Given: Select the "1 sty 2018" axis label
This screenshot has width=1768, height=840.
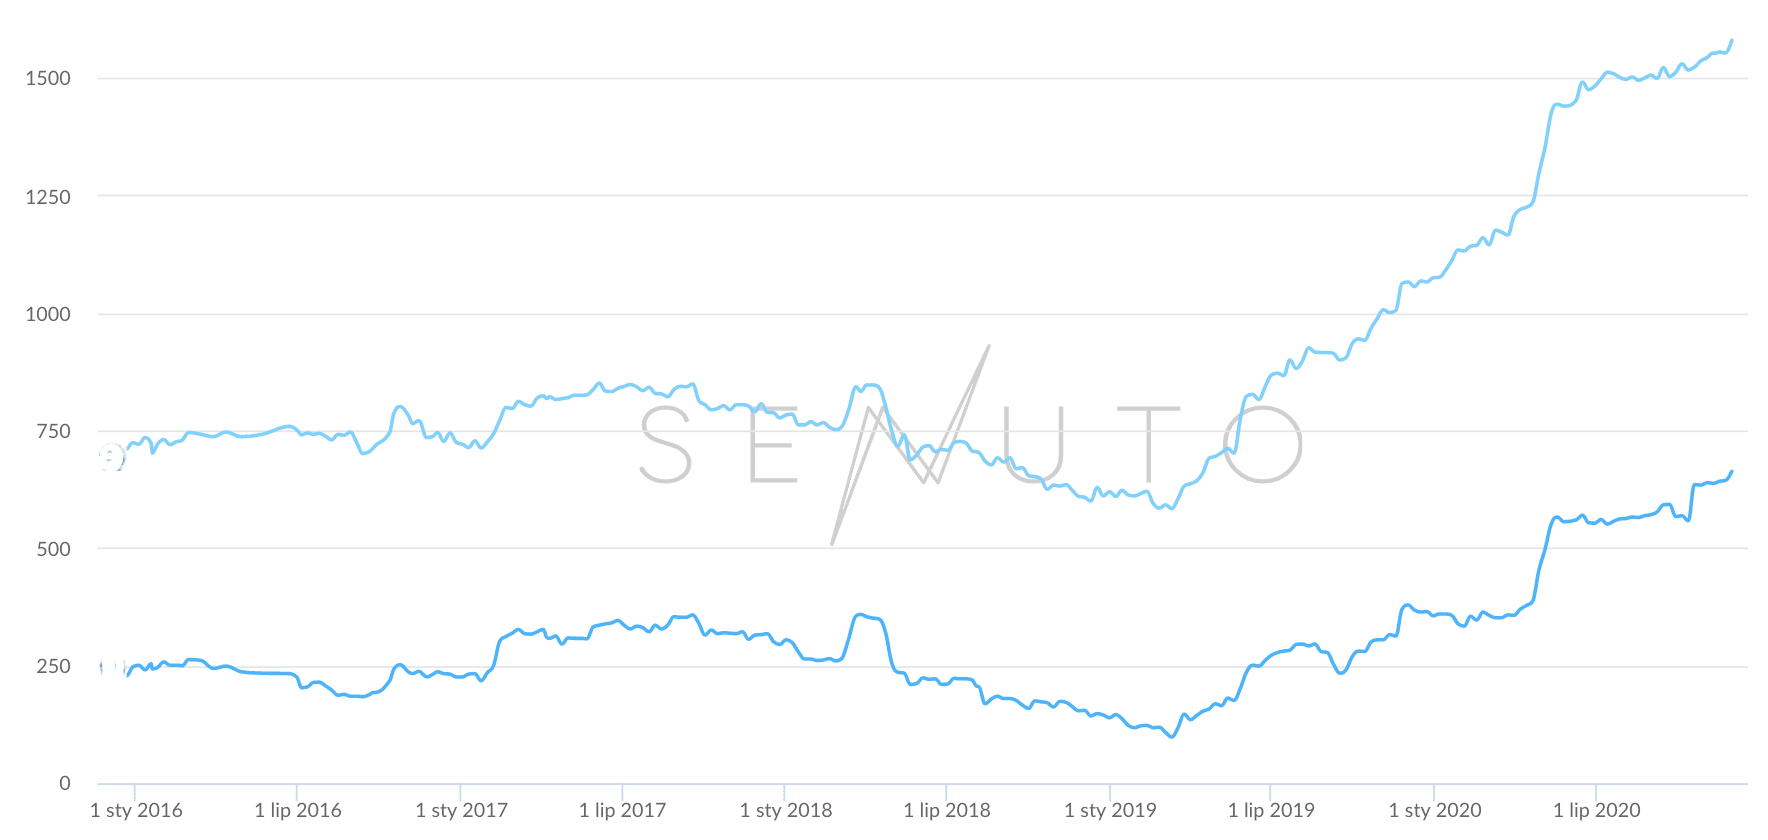Looking at the screenshot, I should coord(785,810).
